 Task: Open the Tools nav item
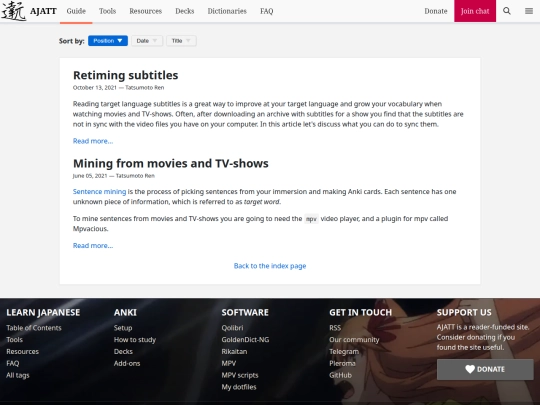click(x=107, y=11)
